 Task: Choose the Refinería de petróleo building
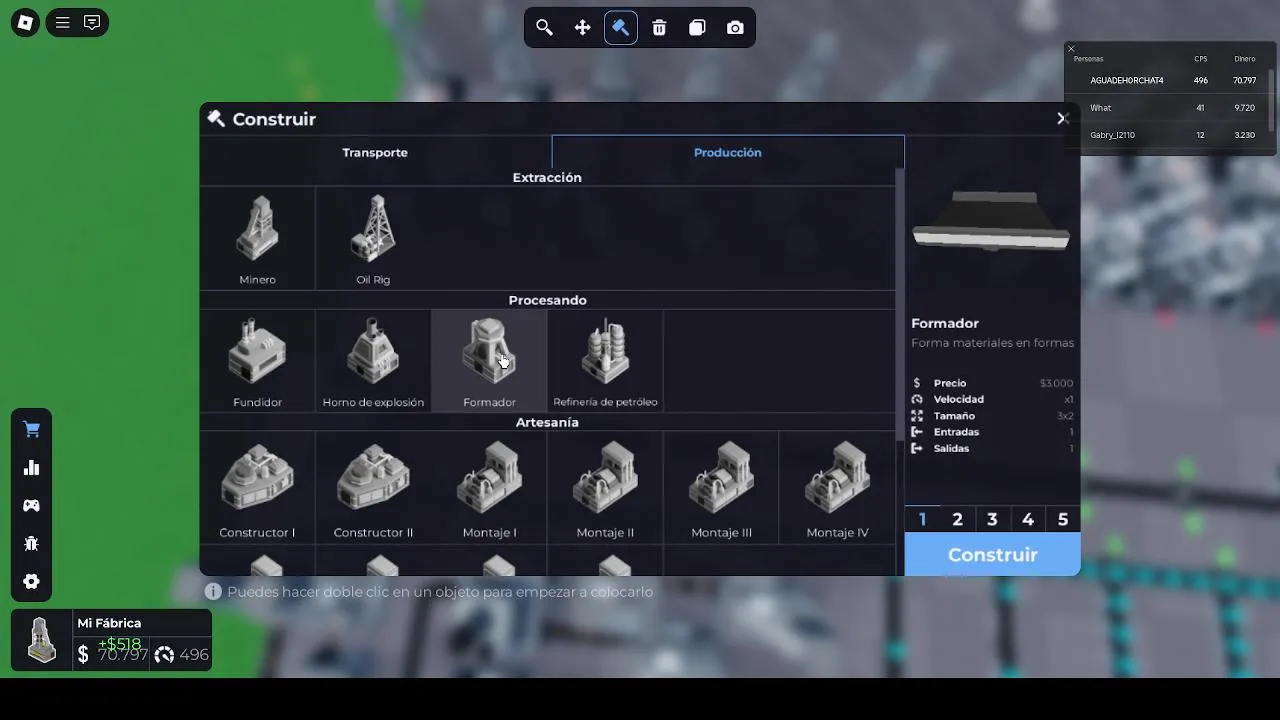605,361
